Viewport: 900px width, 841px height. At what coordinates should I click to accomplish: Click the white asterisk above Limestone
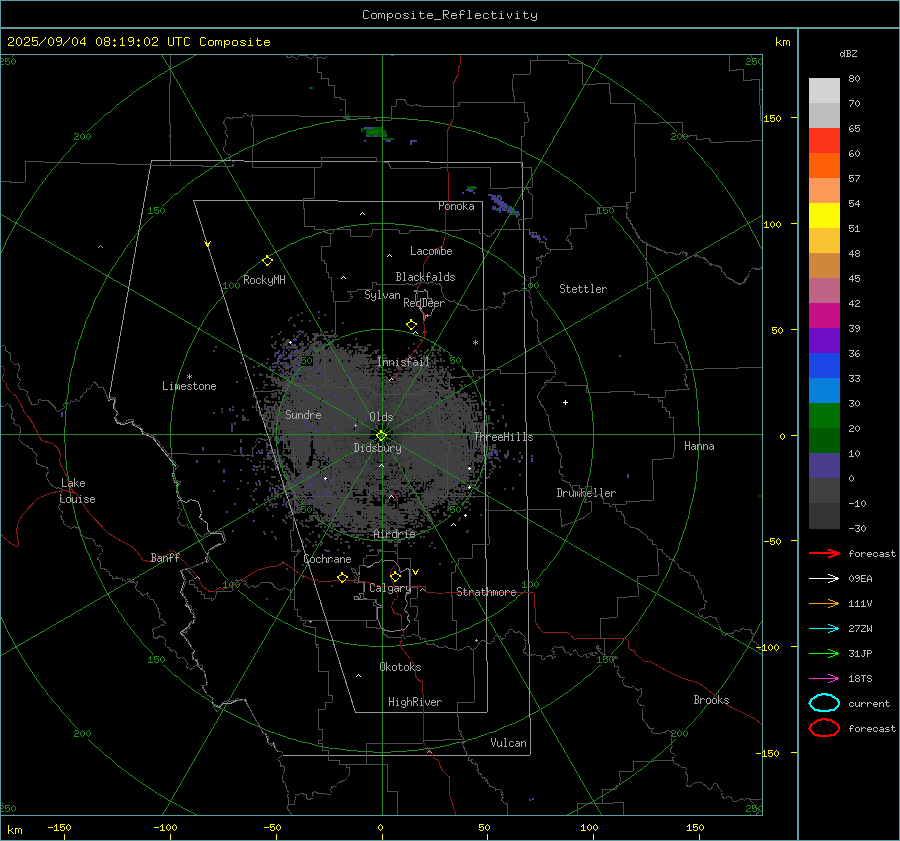189,377
